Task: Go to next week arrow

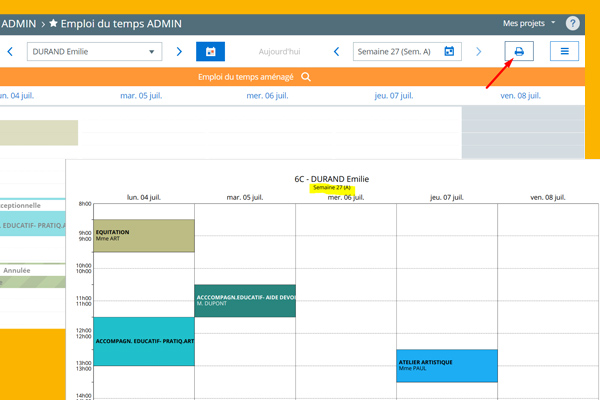Action: [478, 51]
